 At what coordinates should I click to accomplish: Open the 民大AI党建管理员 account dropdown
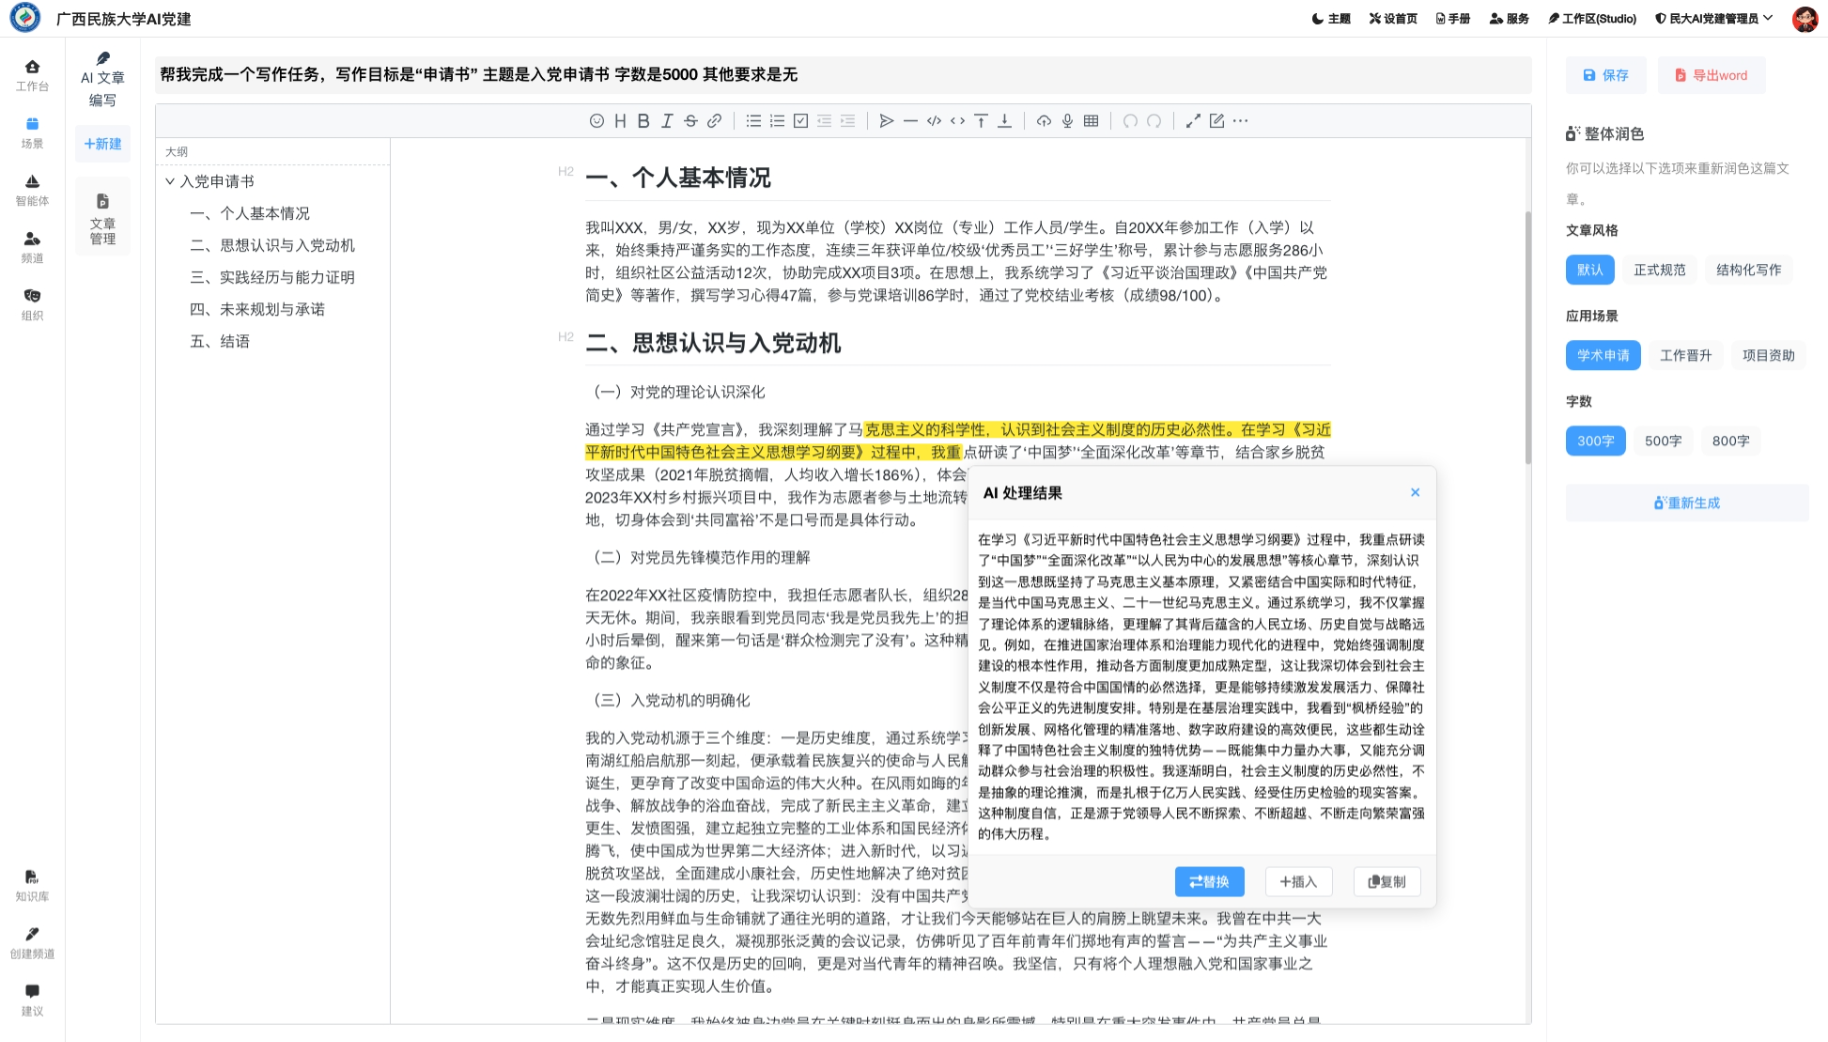(1714, 18)
